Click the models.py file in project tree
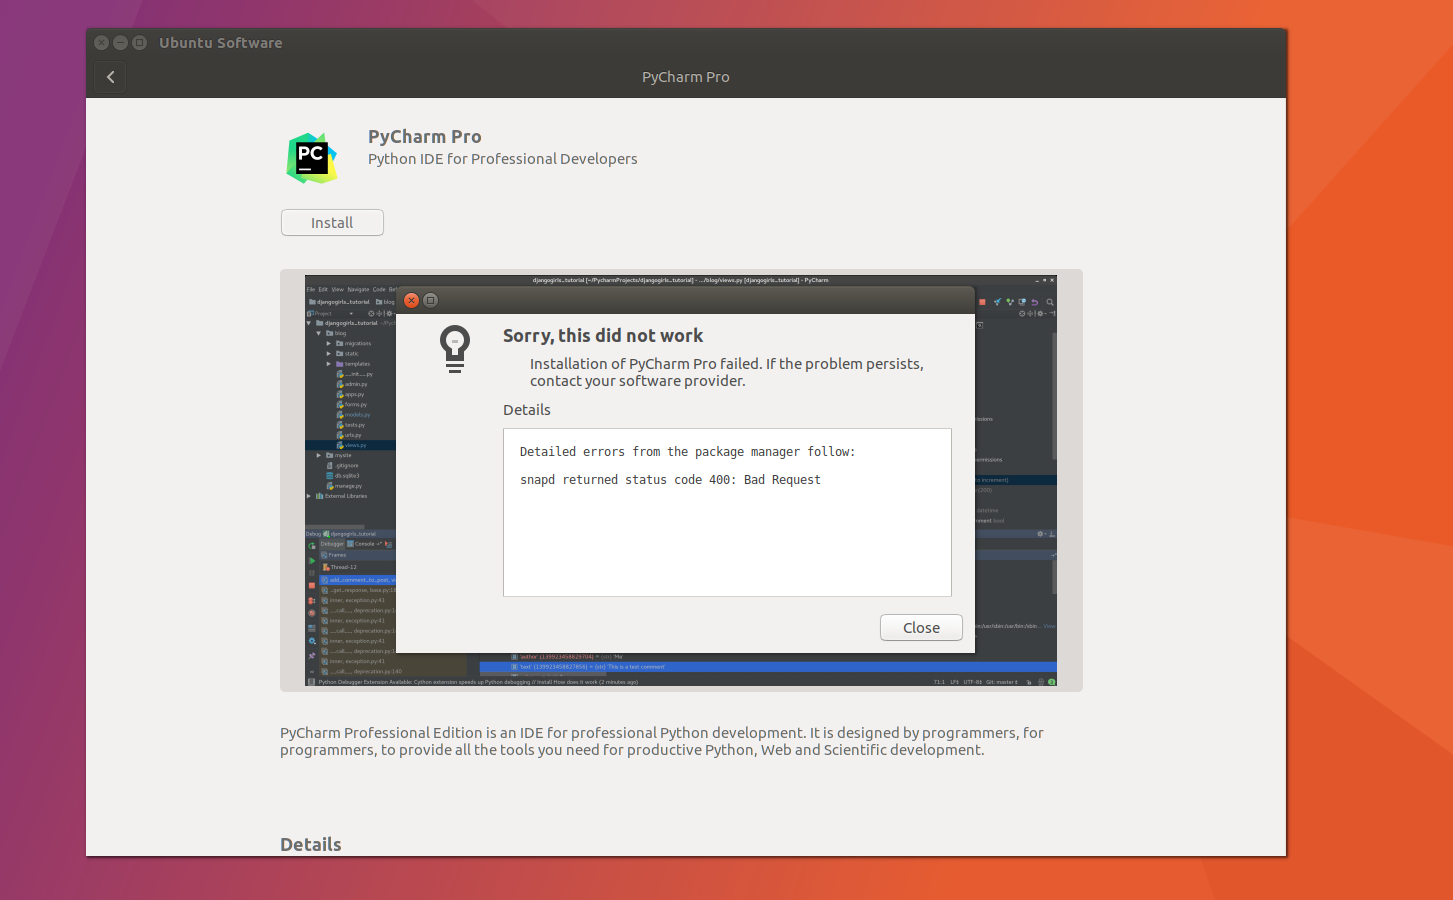Viewport: 1453px width, 900px height. point(357,414)
